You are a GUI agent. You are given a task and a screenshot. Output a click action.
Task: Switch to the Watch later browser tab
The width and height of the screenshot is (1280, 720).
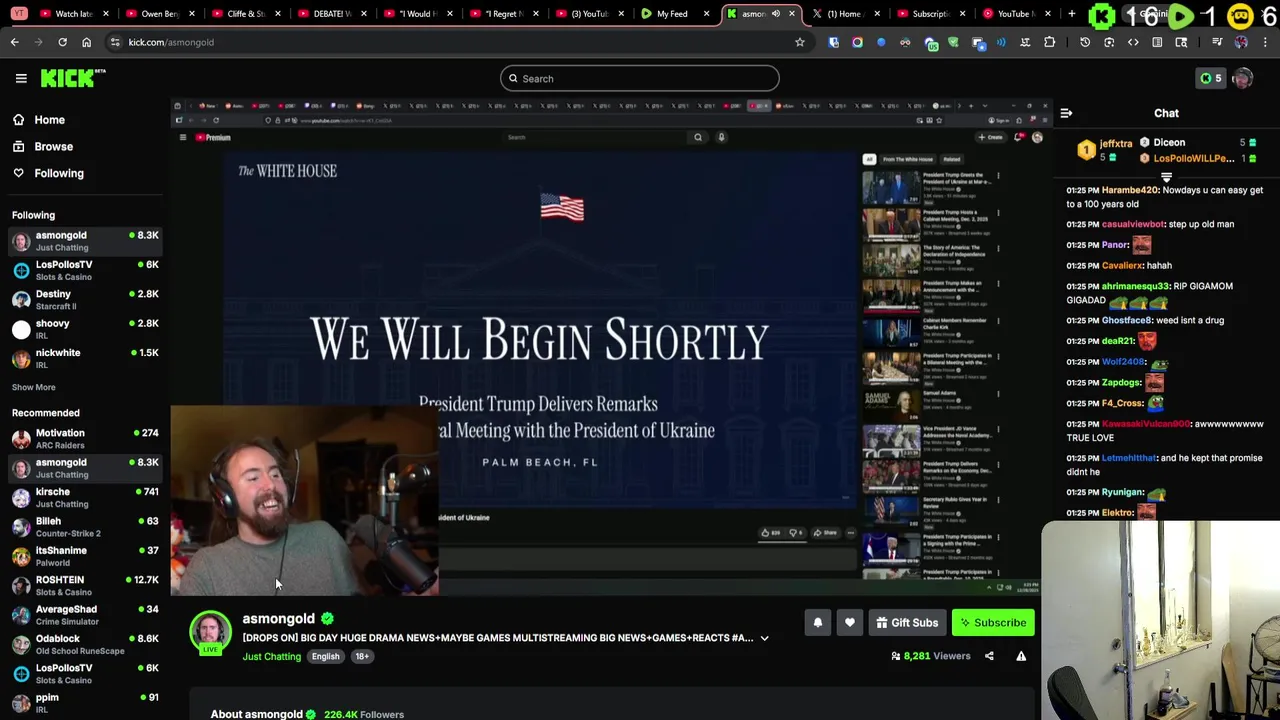[73, 14]
